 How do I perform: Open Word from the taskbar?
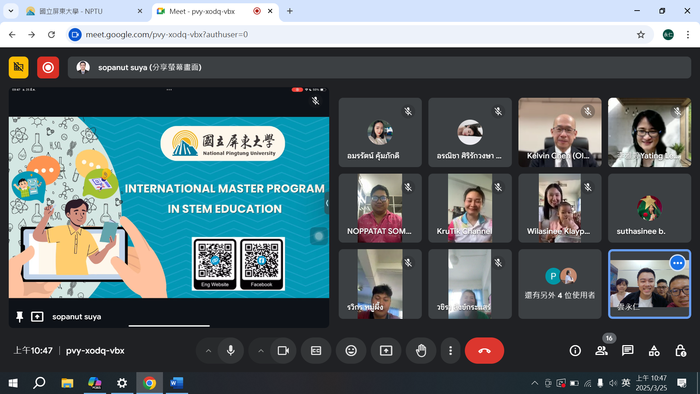[x=177, y=383]
